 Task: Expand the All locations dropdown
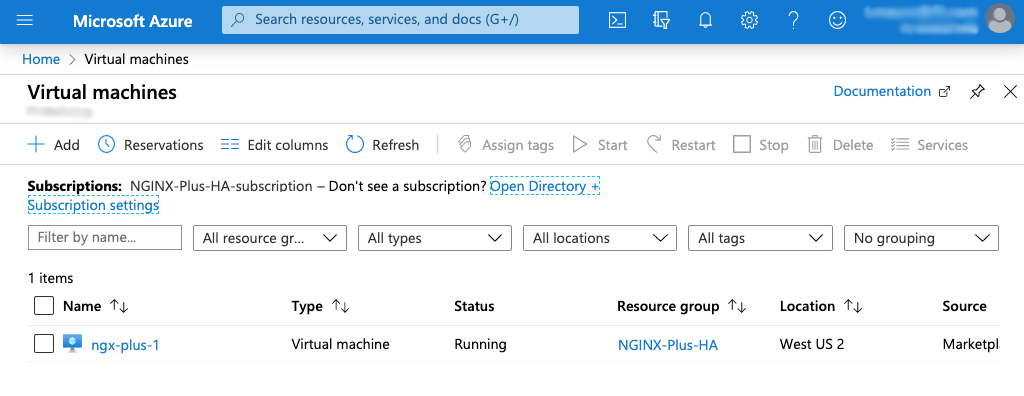pos(600,238)
